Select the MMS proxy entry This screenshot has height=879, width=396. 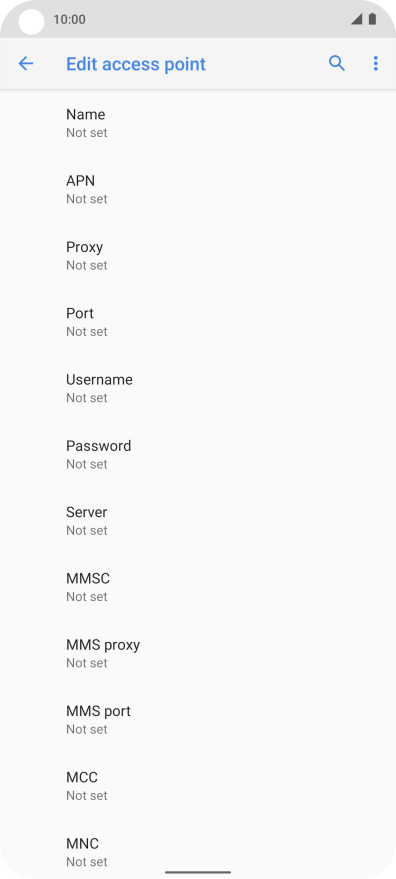(x=198, y=653)
